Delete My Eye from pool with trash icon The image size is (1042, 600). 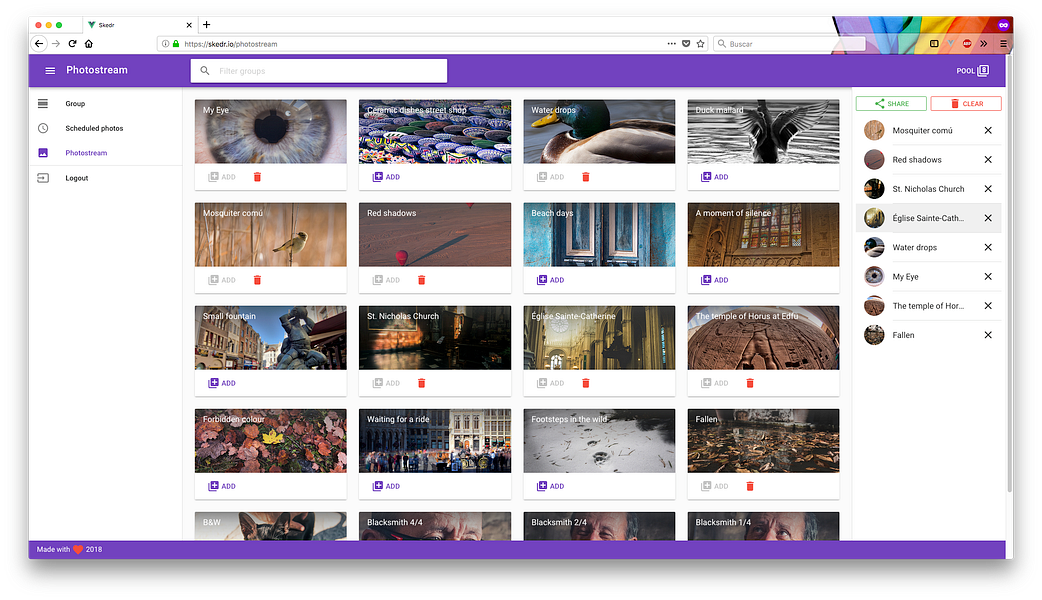click(x=257, y=177)
